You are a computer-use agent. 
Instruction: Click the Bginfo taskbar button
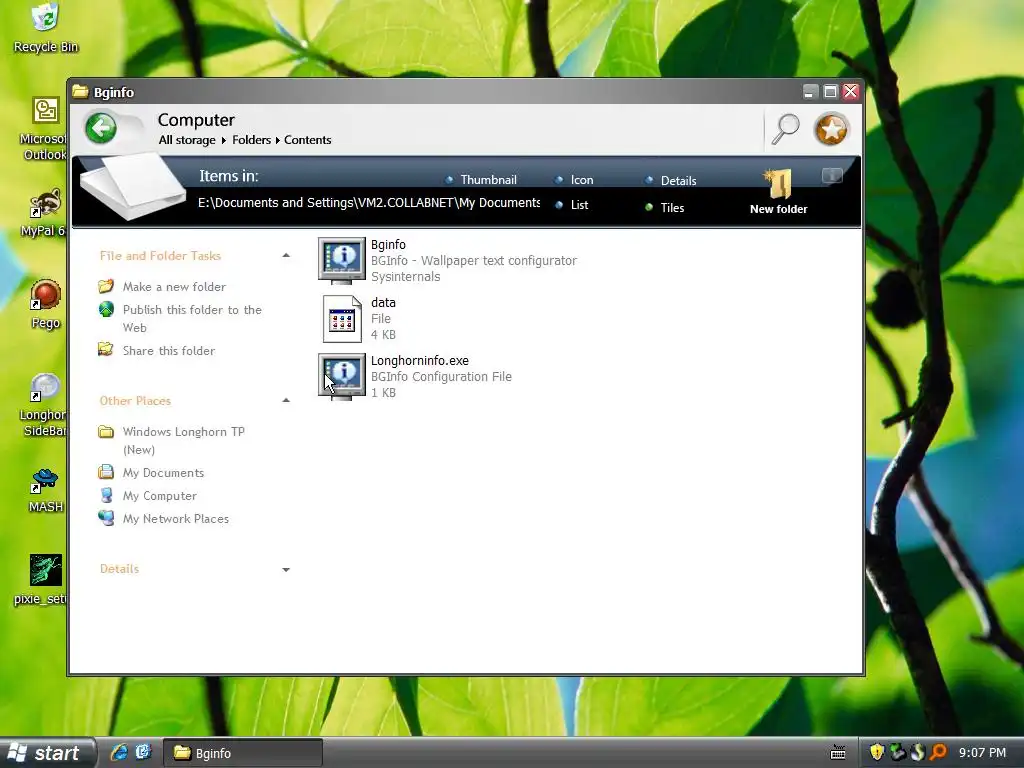(242, 753)
